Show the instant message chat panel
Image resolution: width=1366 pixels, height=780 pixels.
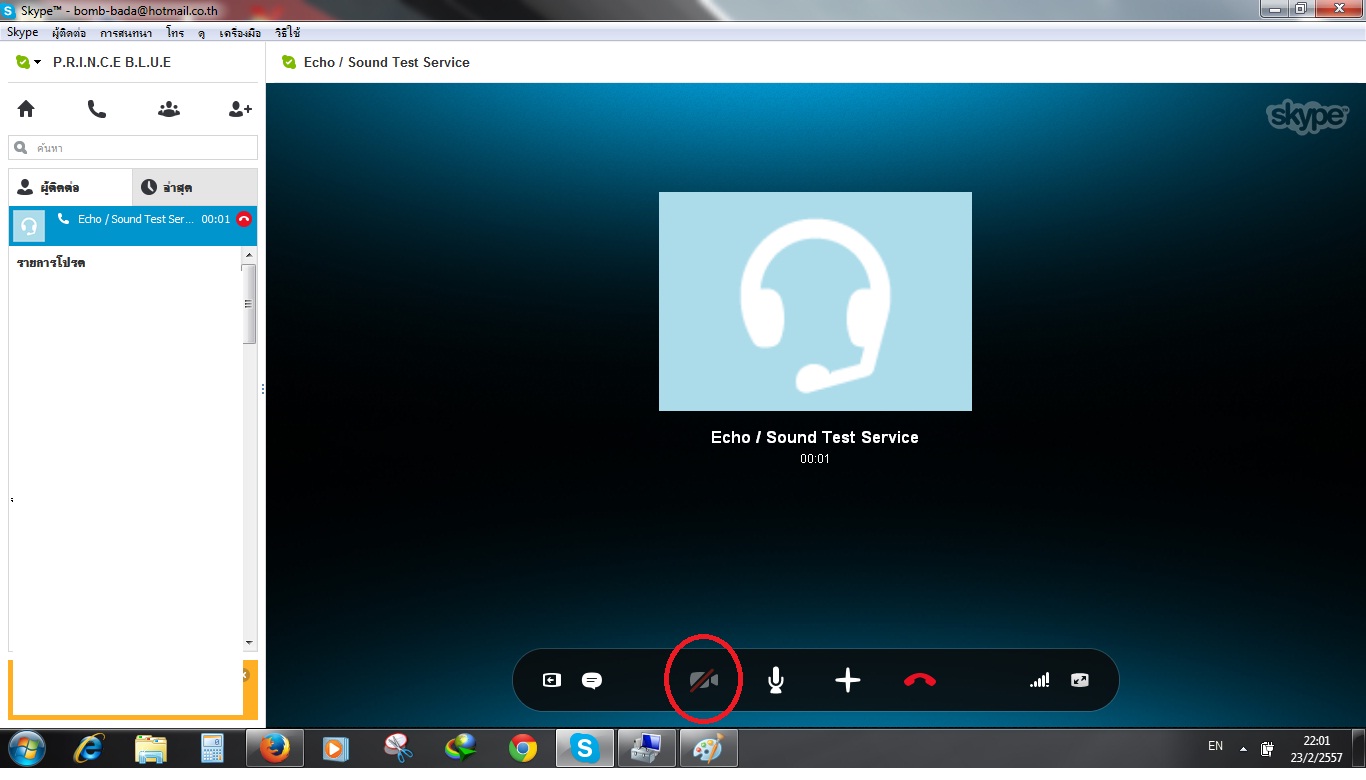click(x=592, y=680)
